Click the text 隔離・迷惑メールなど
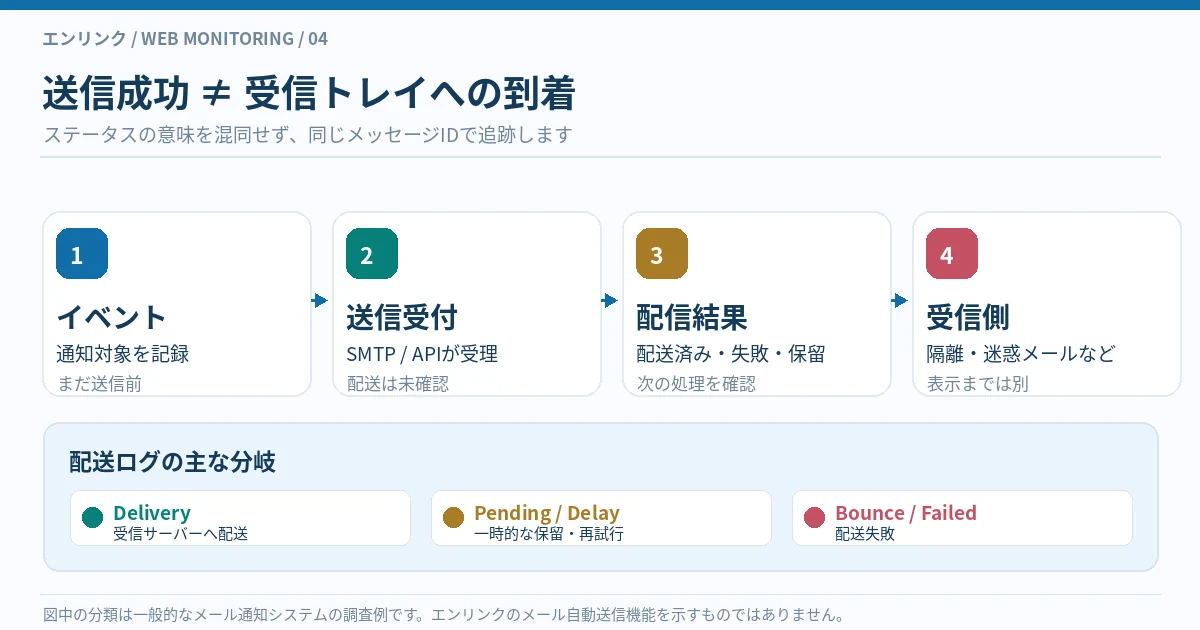1200x630 pixels. pyautogui.click(x=1021, y=354)
